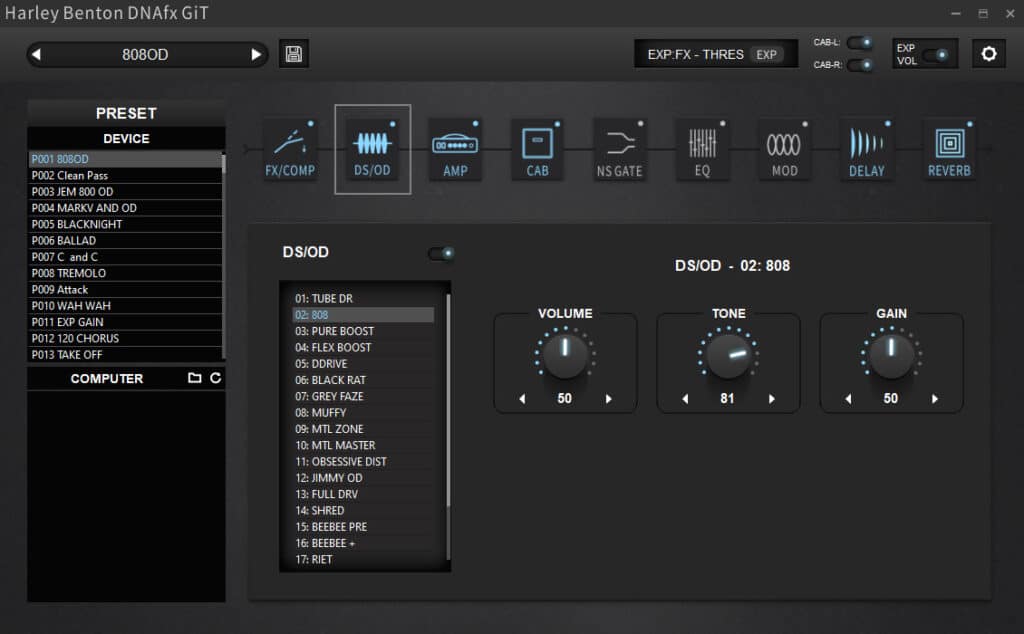Select the DS/OD effect module
The image size is (1024, 634).
pyautogui.click(x=373, y=150)
